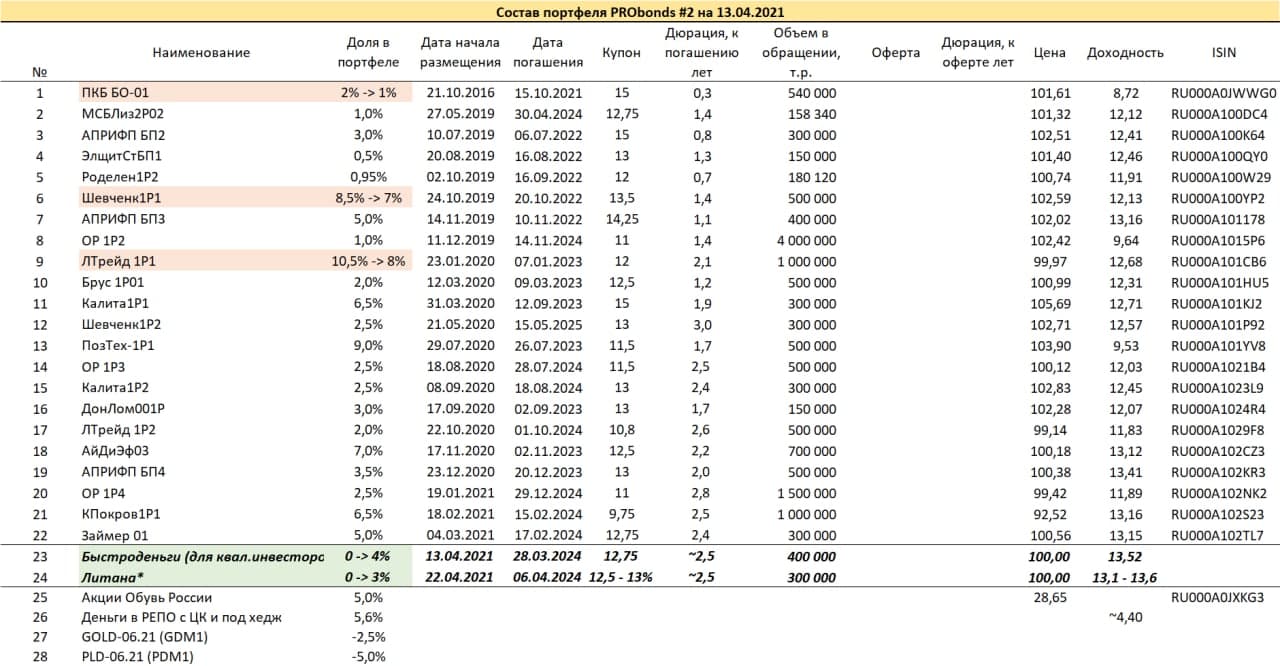Select the 'ЛТрейд 1Р1' bond name cell
Screen dimensions: 1280x666
(200, 261)
